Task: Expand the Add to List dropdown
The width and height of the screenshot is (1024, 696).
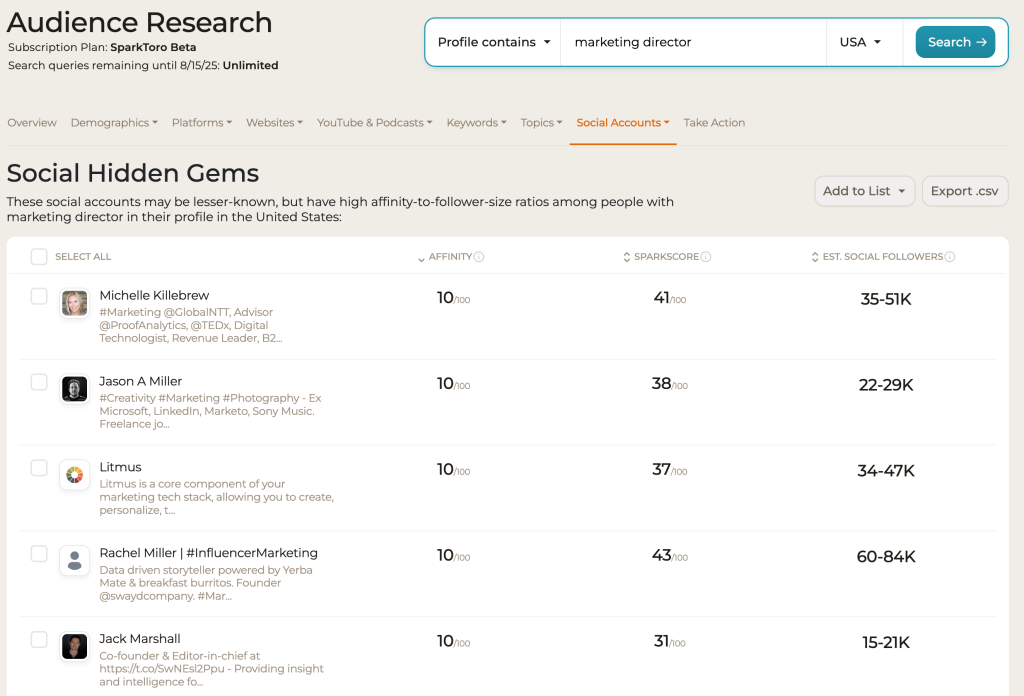Action: [x=865, y=191]
